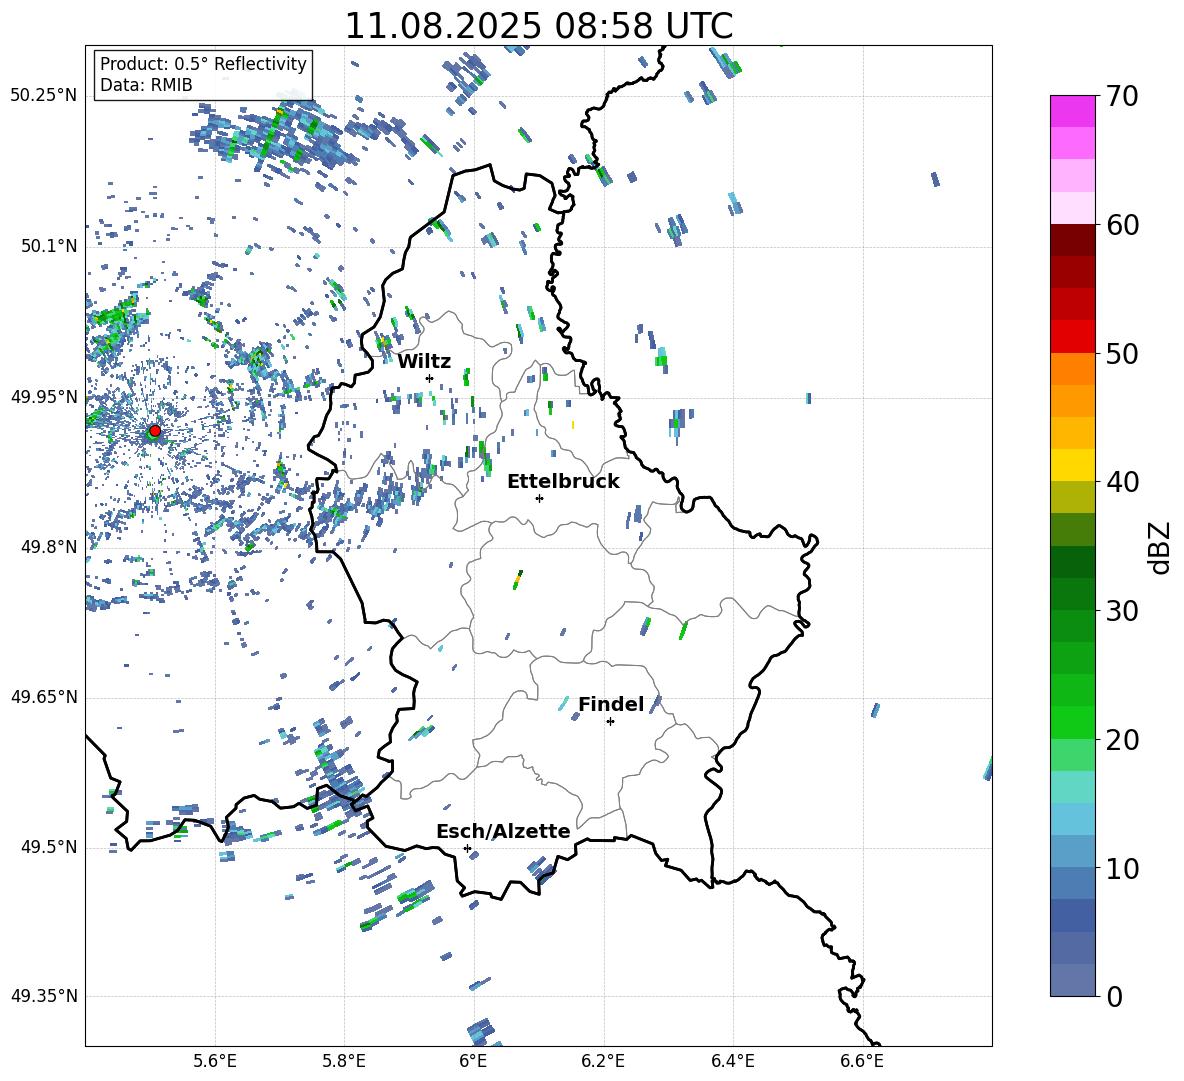Click the 50 tick label on colorbar
This screenshot has width=1184, height=1081.
(x=1121, y=353)
